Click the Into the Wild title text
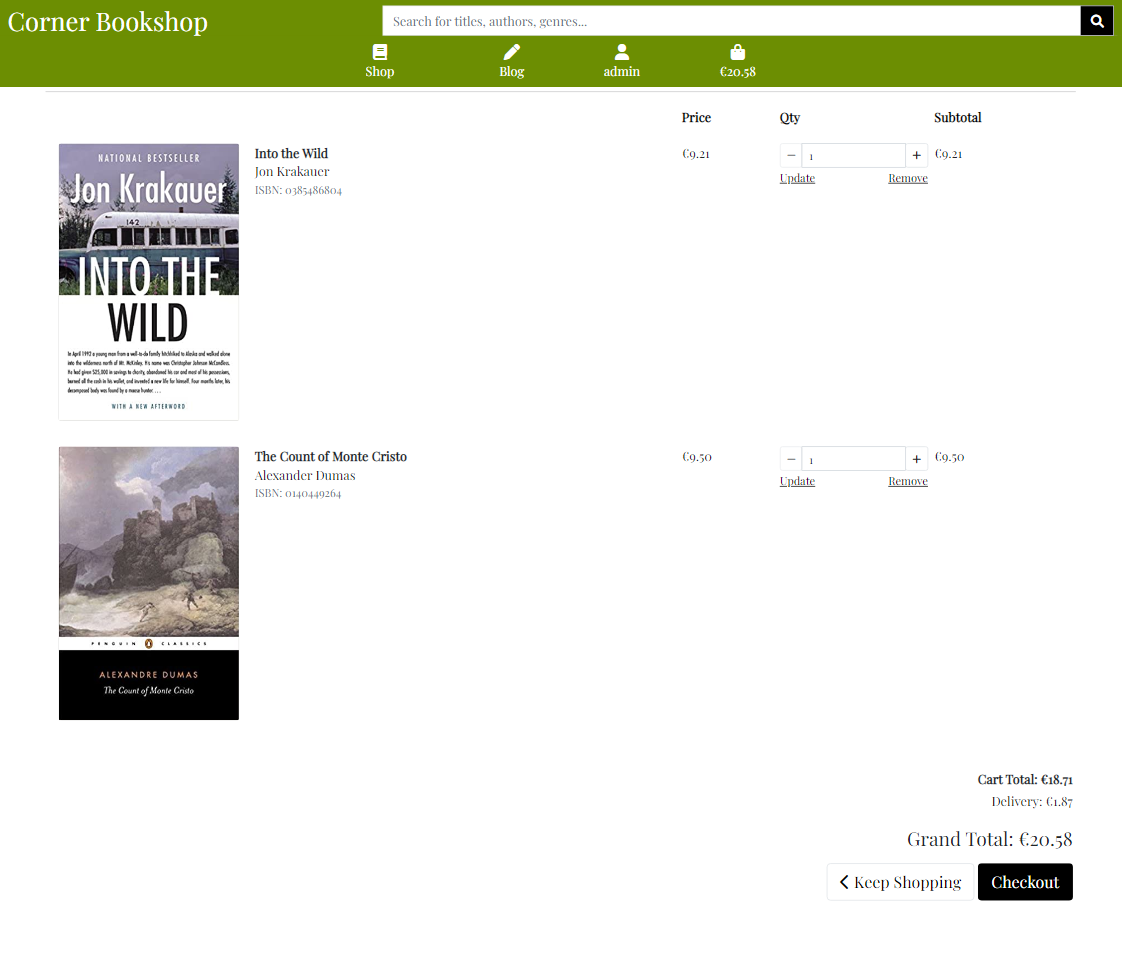Image resolution: width=1122 pixels, height=961 pixels. (291, 153)
